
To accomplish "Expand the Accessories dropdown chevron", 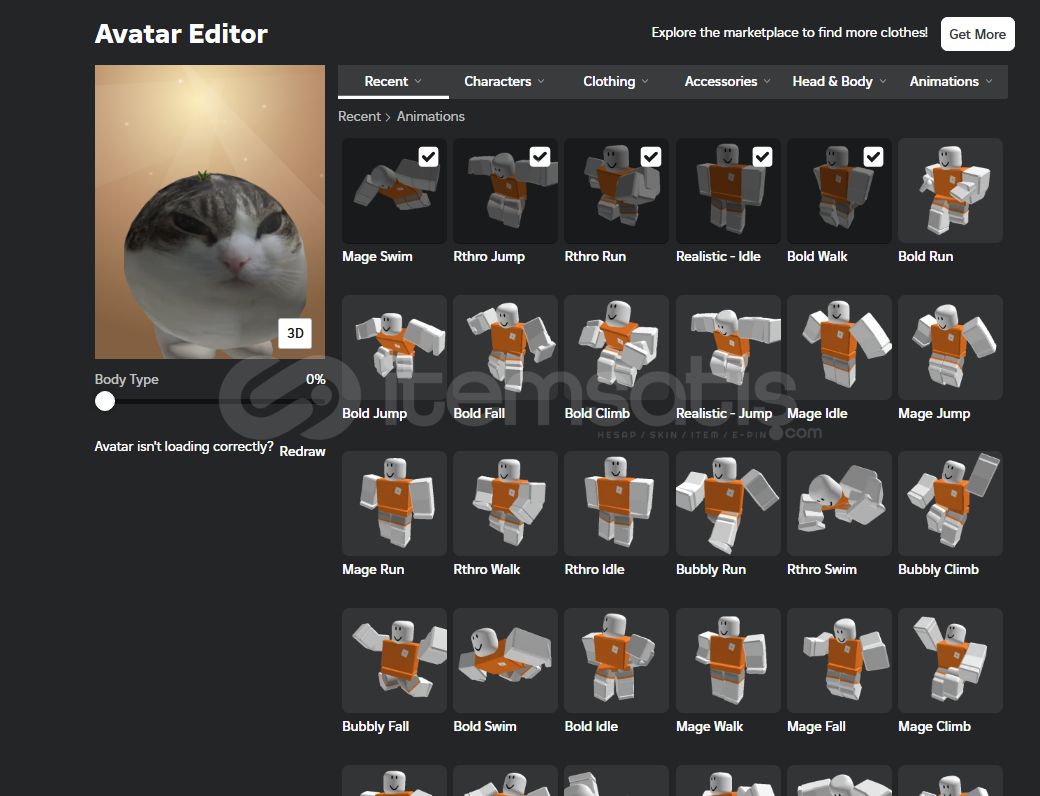I will click(x=767, y=81).
